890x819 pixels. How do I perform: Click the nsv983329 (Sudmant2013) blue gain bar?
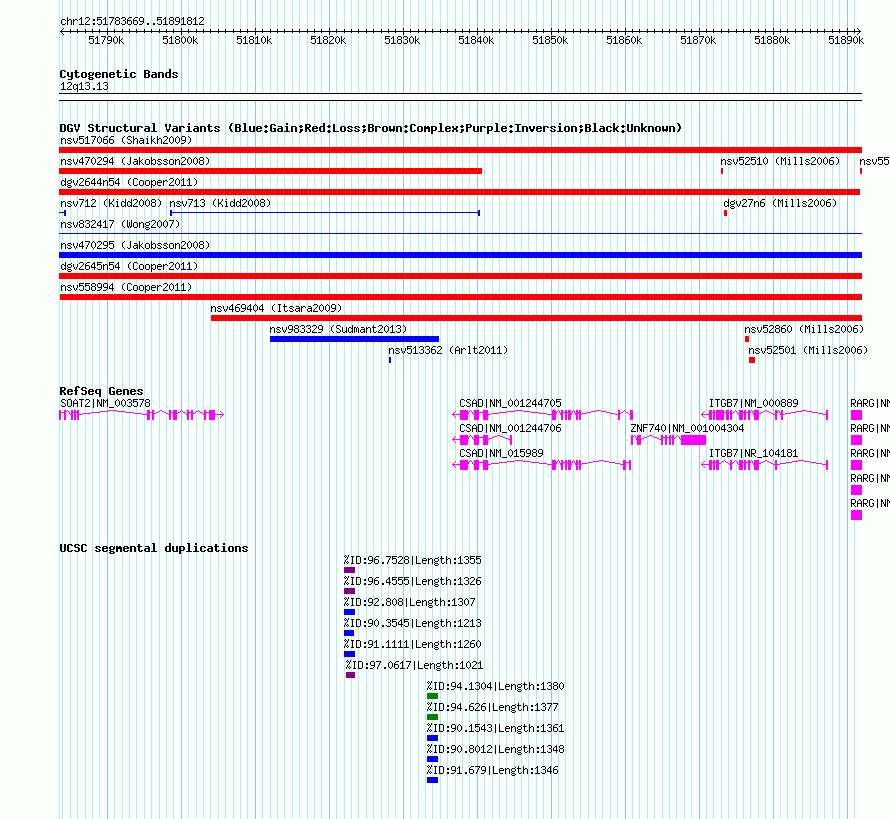[x=354, y=339]
